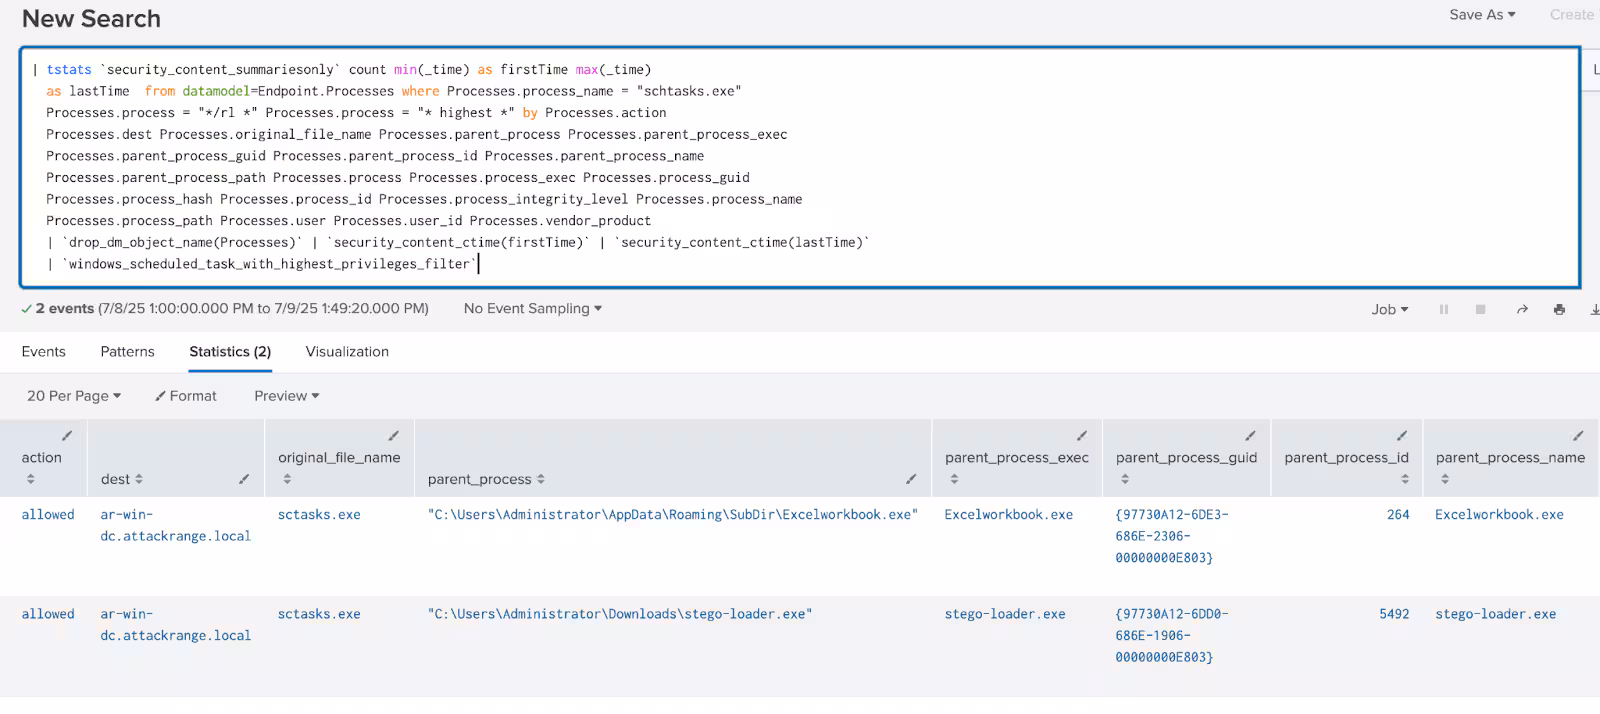Format the parent_process column via pencil icon
The width and height of the screenshot is (1600, 714).
point(911,479)
